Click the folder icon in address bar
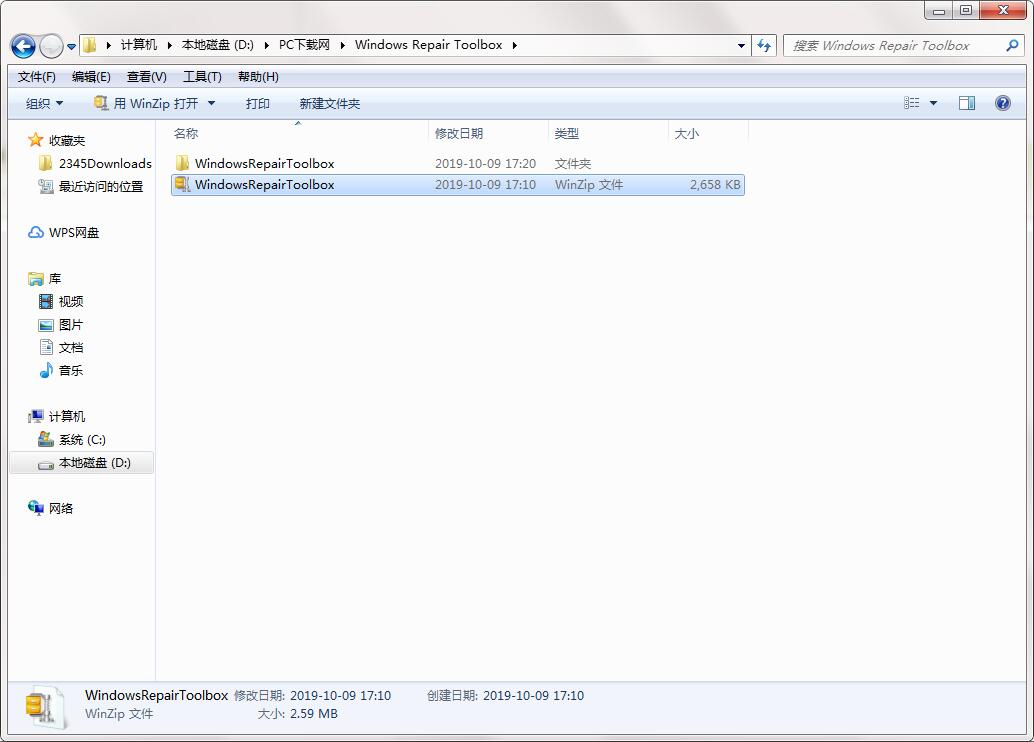The width and height of the screenshot is (1034, 742). click(x=90, y=45)
